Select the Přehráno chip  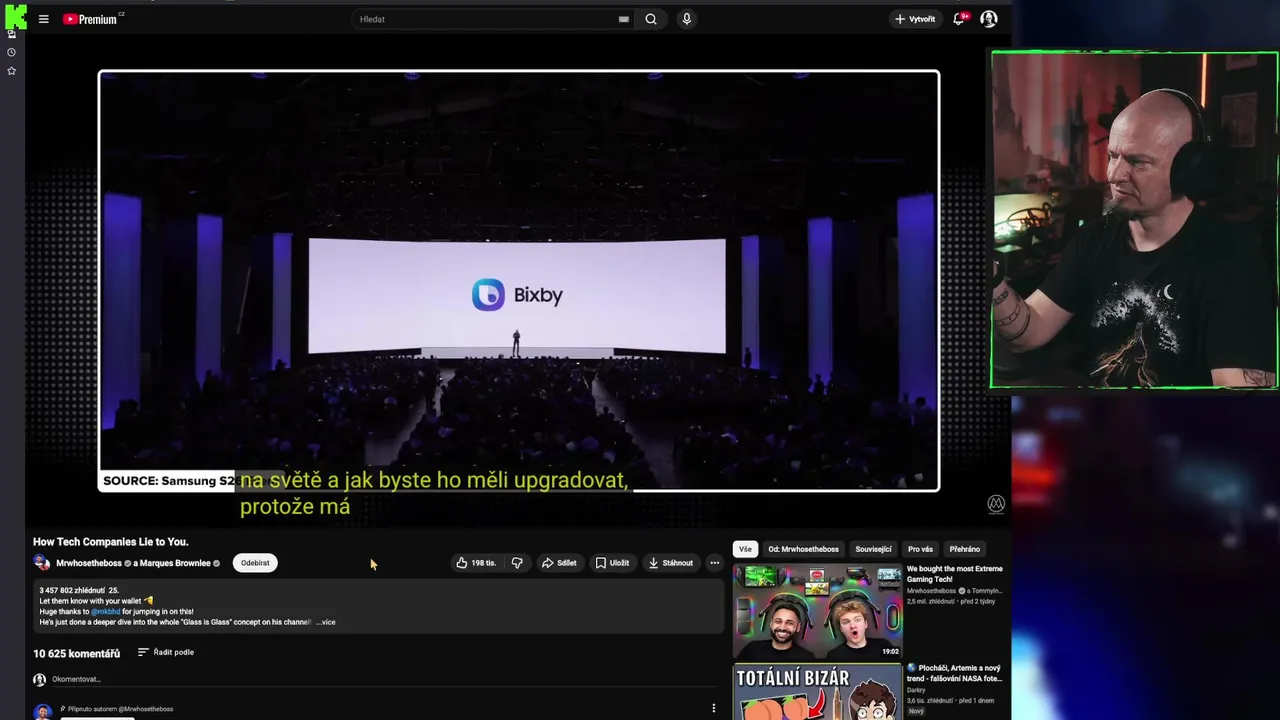pos(964,549)
